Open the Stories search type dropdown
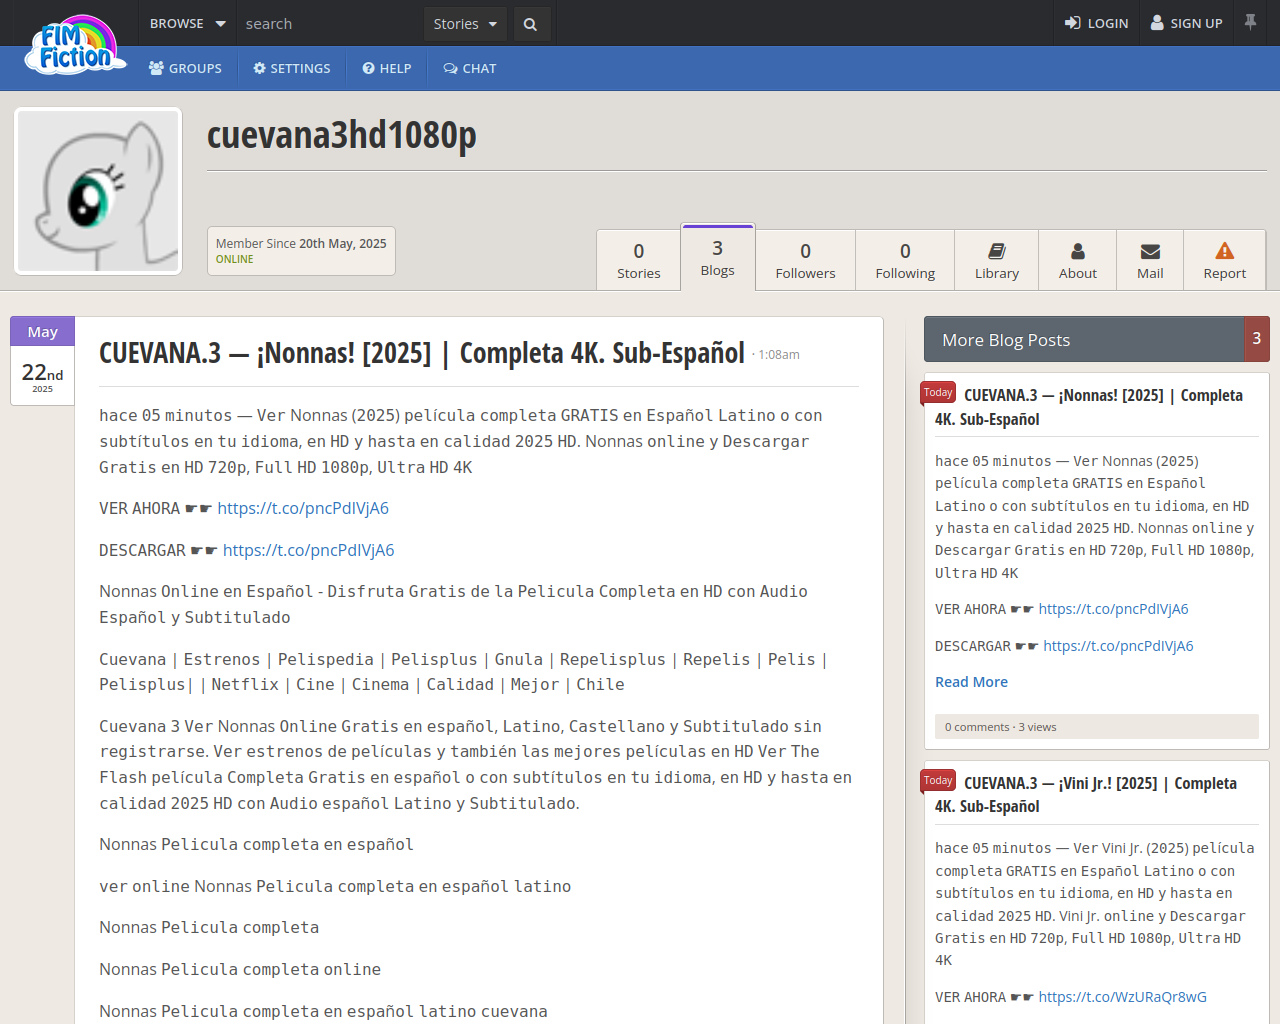This screenshot has height=1024, width=1280. pyautogui.click(x=465, y=23)
